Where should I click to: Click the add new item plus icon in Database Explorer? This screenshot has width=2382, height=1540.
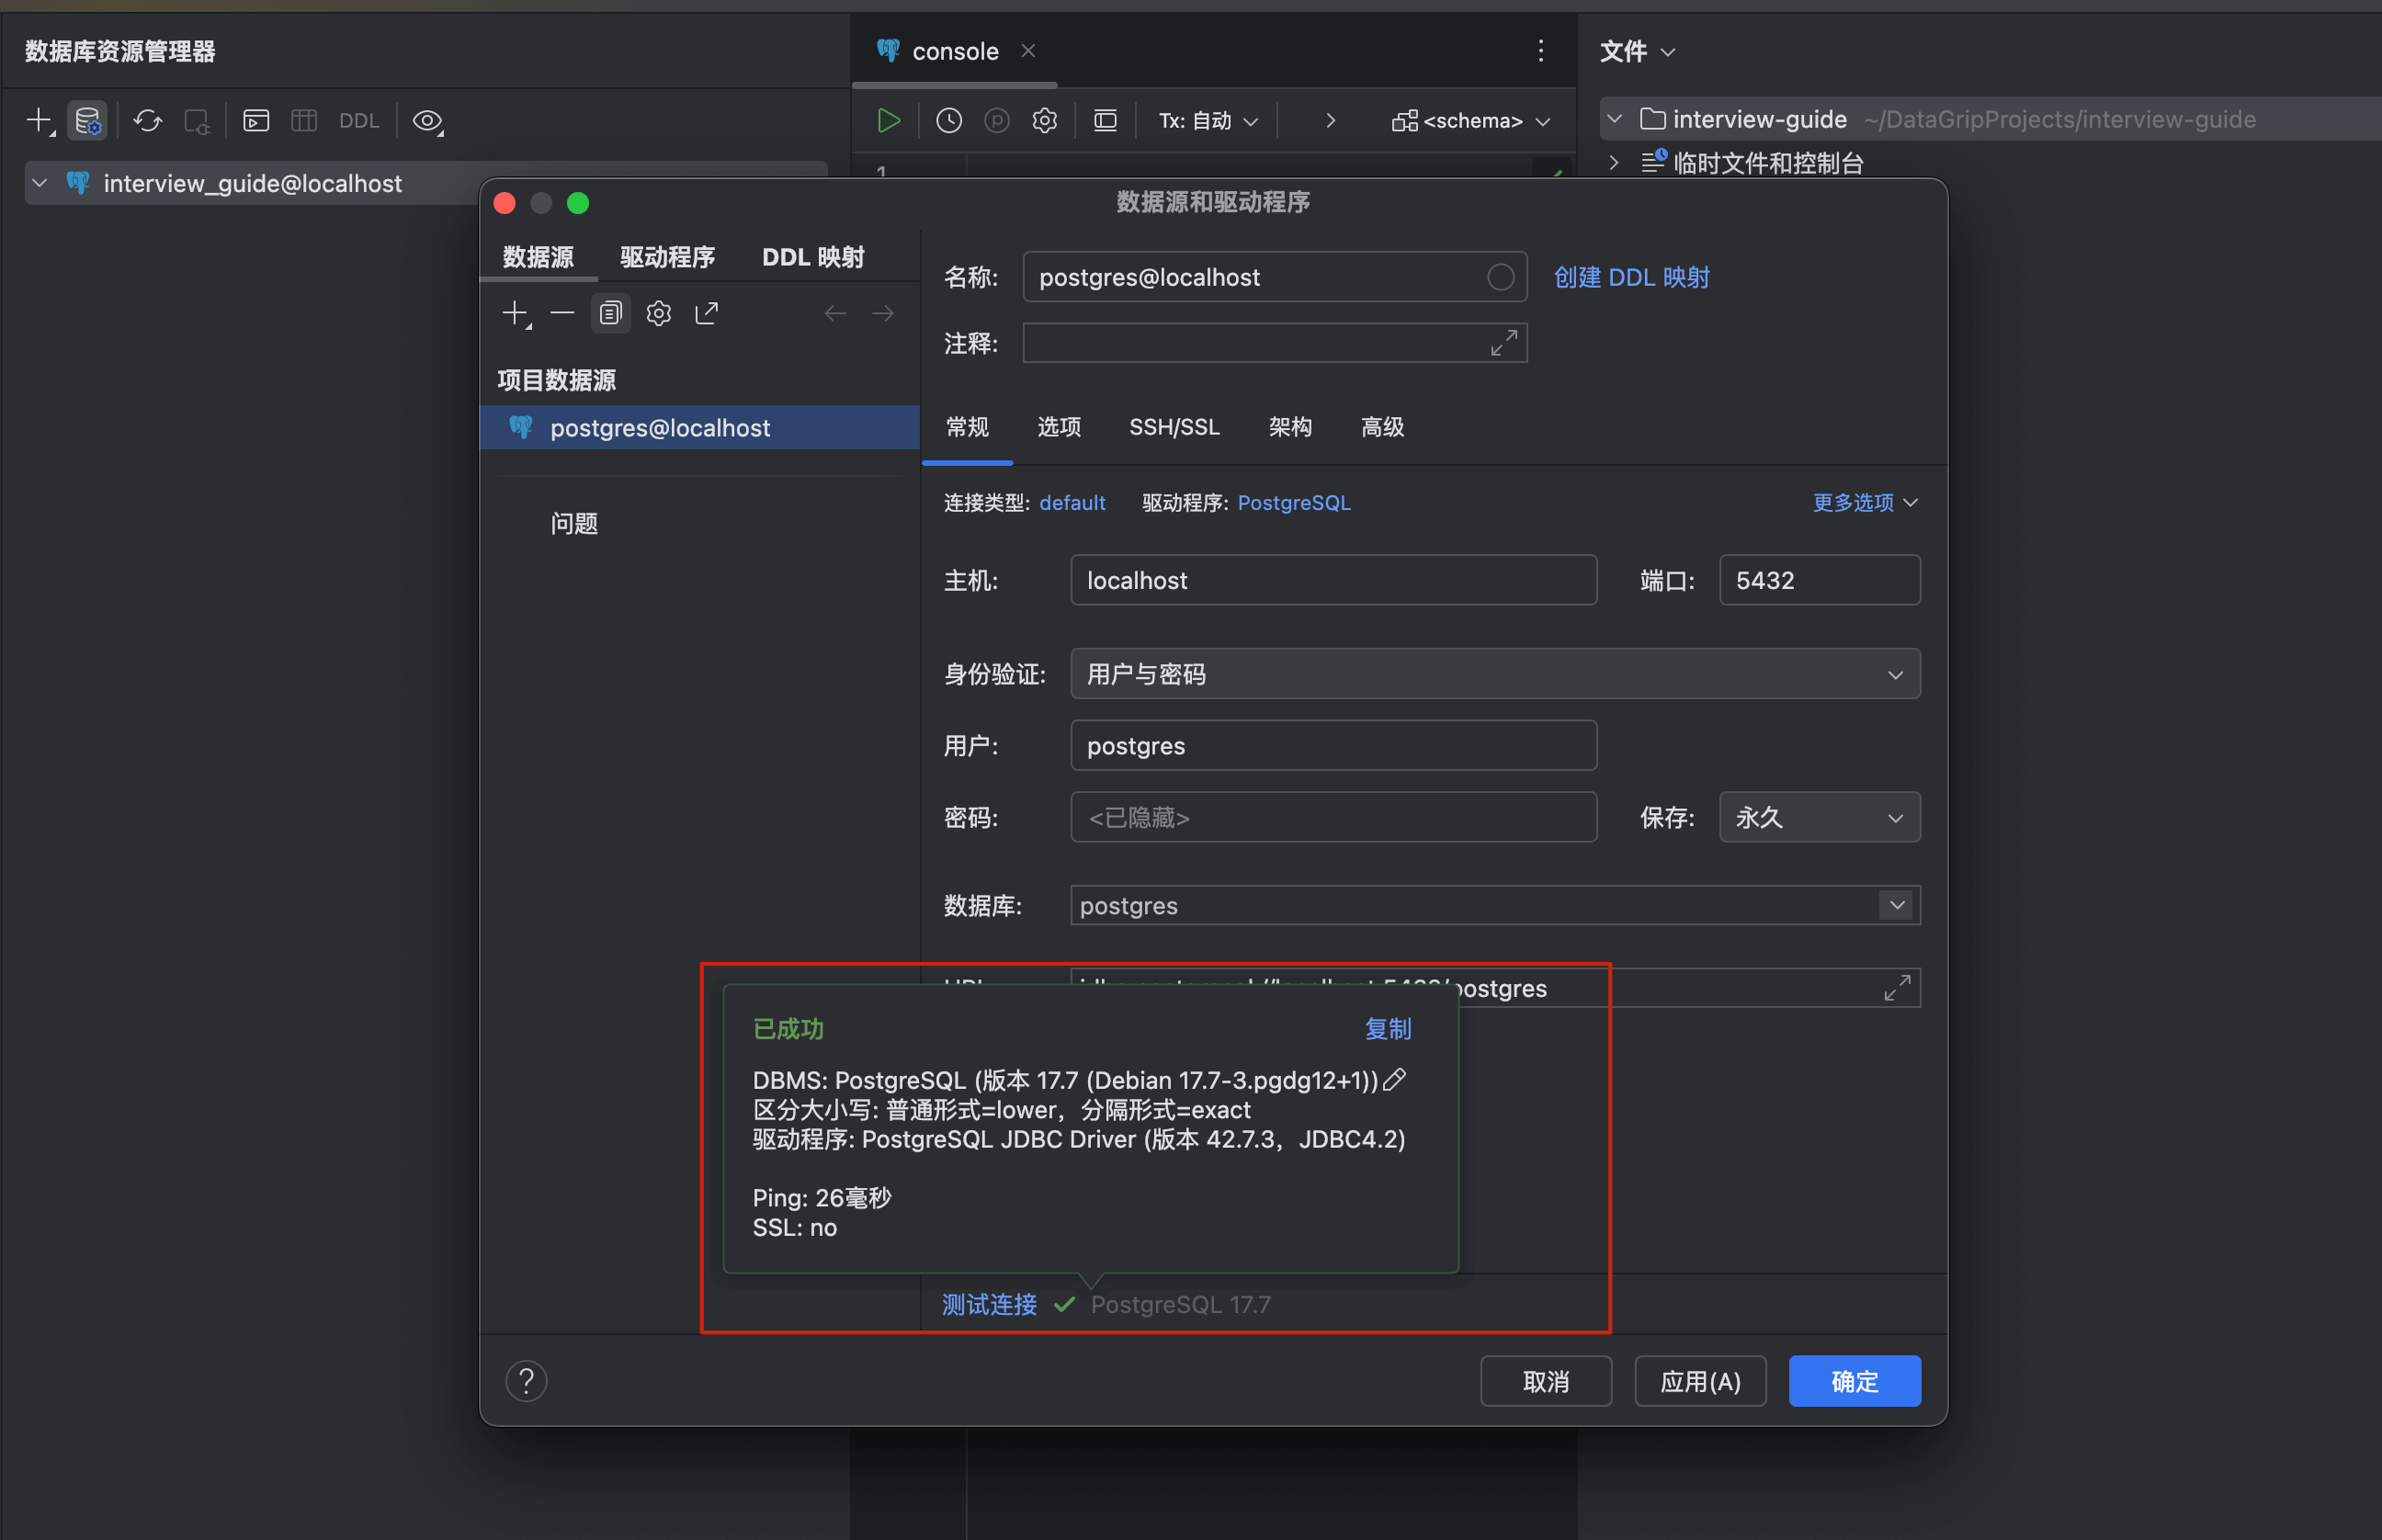click(39, 121)
